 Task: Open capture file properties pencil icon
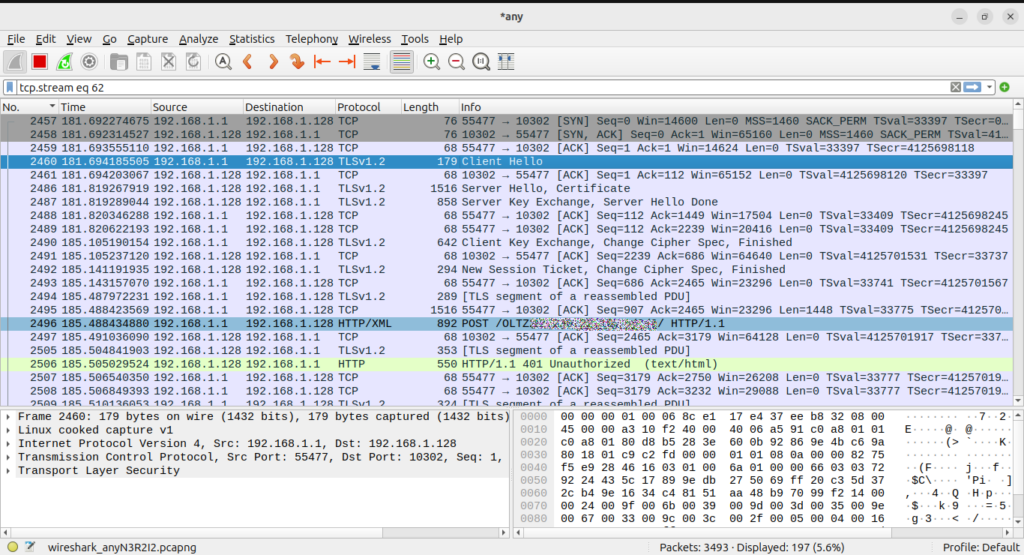(30, 547)
